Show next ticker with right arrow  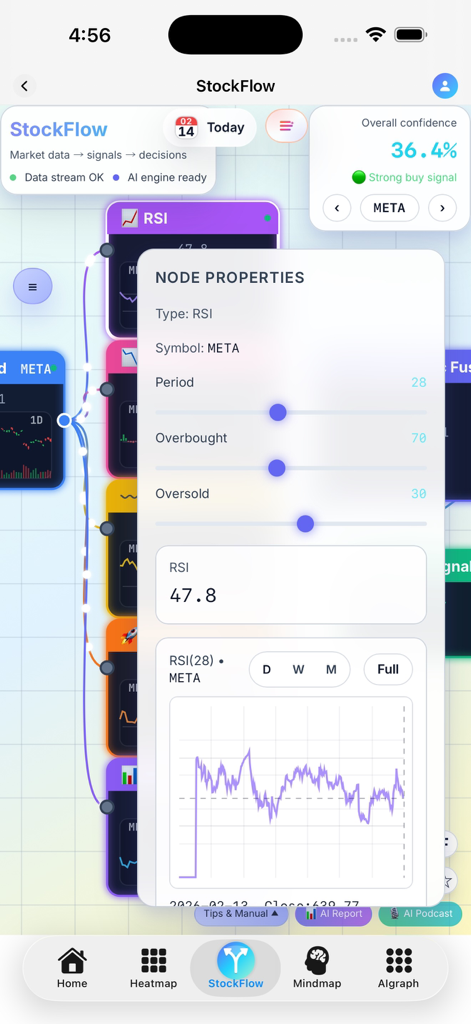click(442, 208)
